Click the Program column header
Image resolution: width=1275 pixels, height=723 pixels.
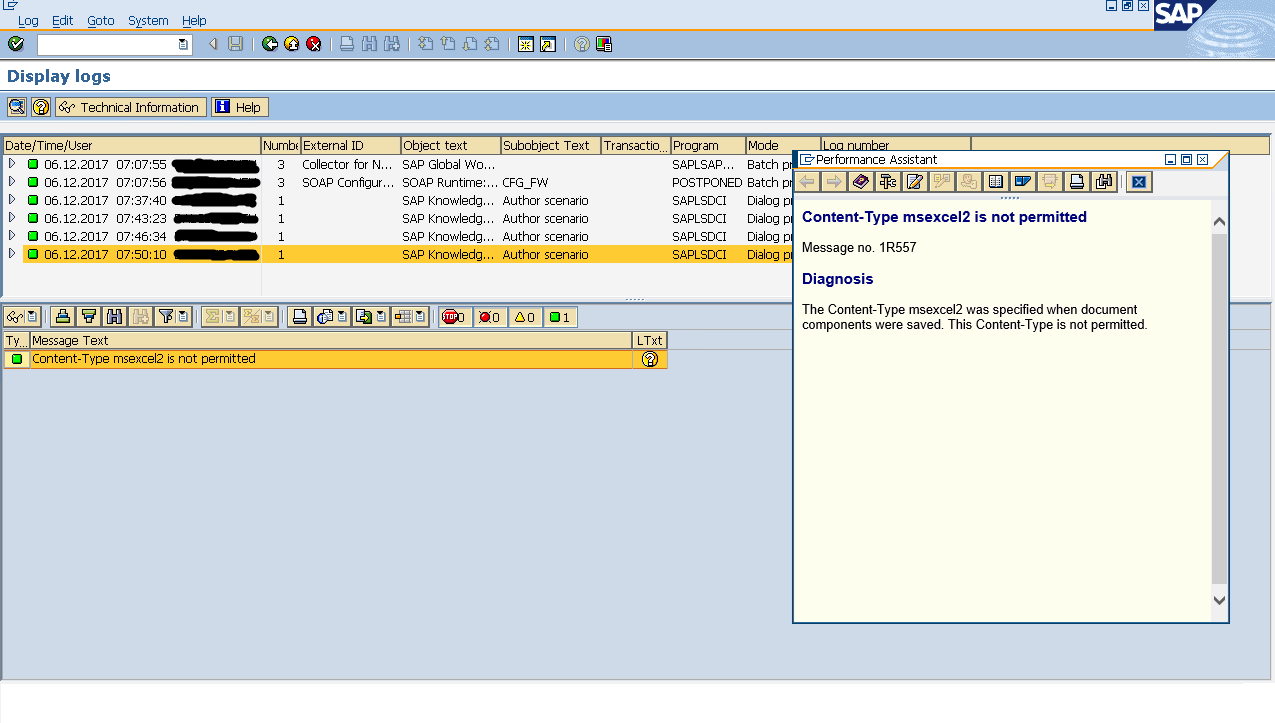[708, 146]
